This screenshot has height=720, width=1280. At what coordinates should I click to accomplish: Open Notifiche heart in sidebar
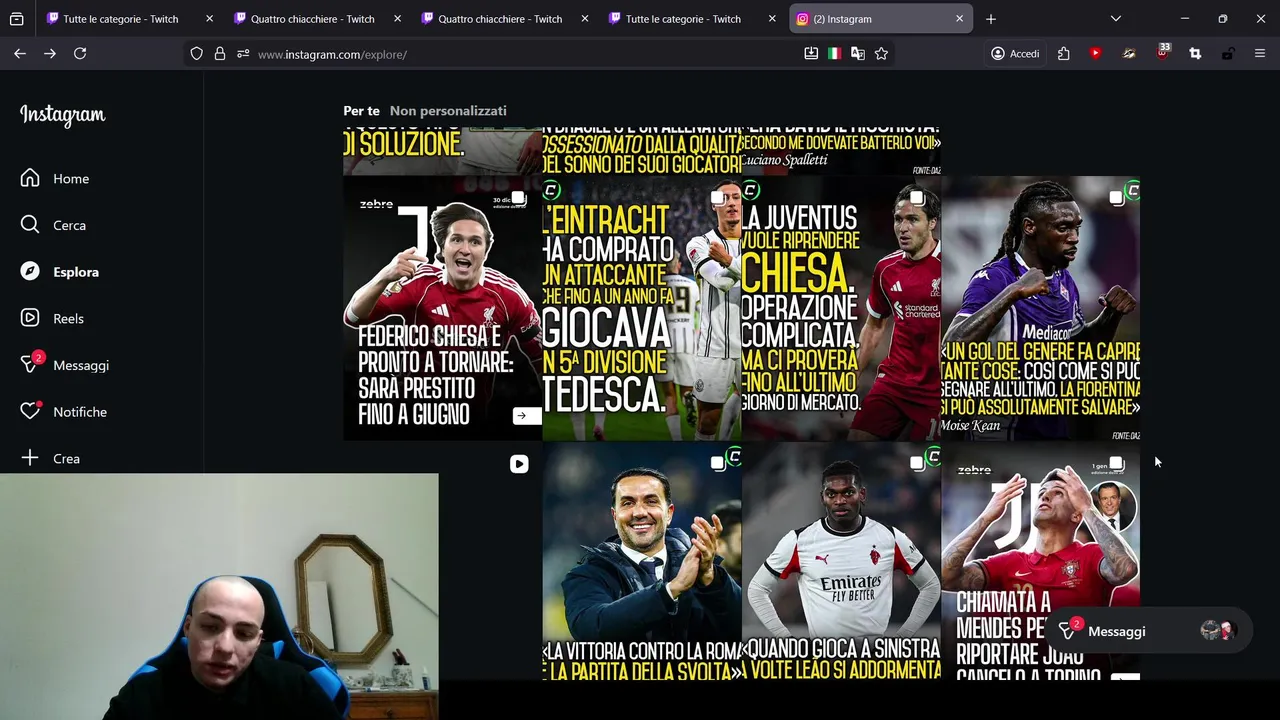[x=64, y=412]
